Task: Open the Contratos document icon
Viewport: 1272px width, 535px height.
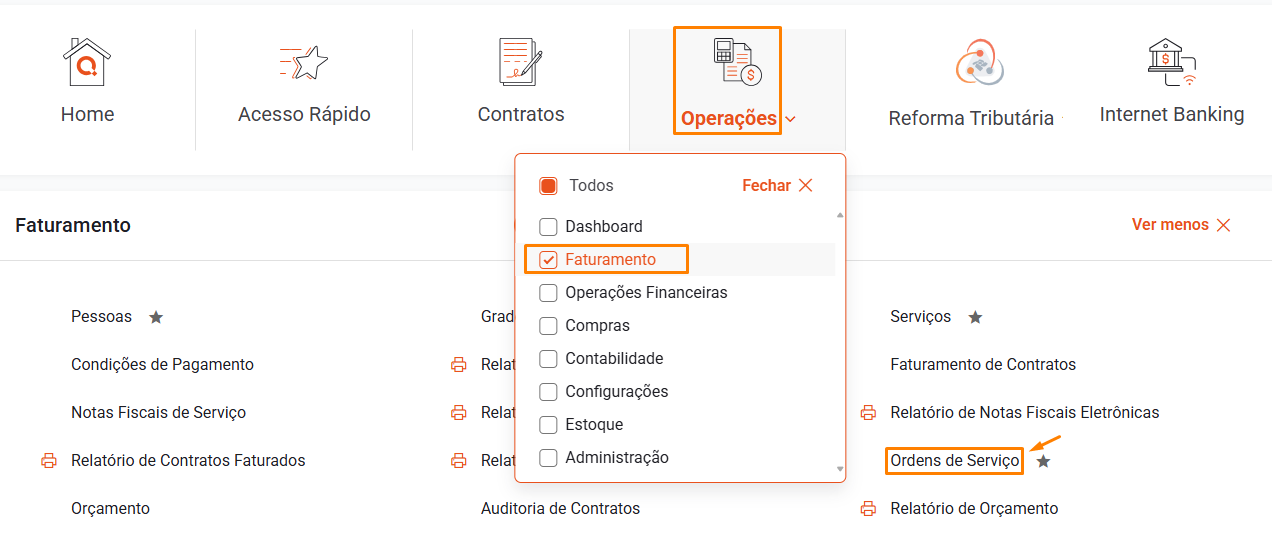Action: [x=520, y=62]
